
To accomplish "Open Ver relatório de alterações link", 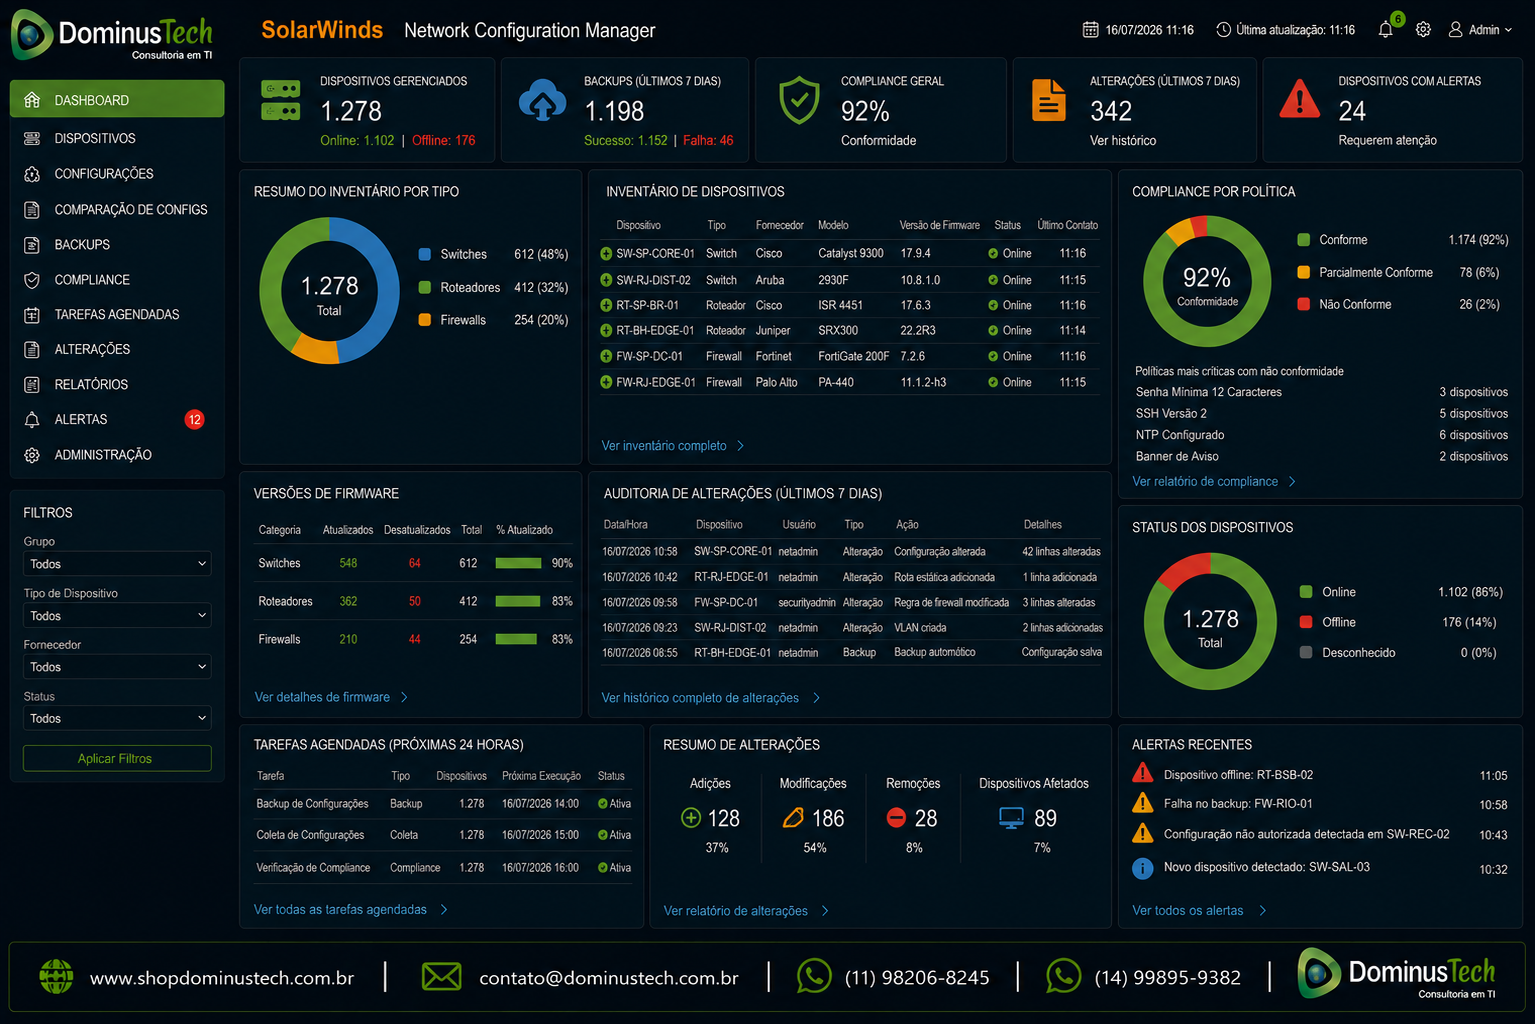I will tap(736, 911).
